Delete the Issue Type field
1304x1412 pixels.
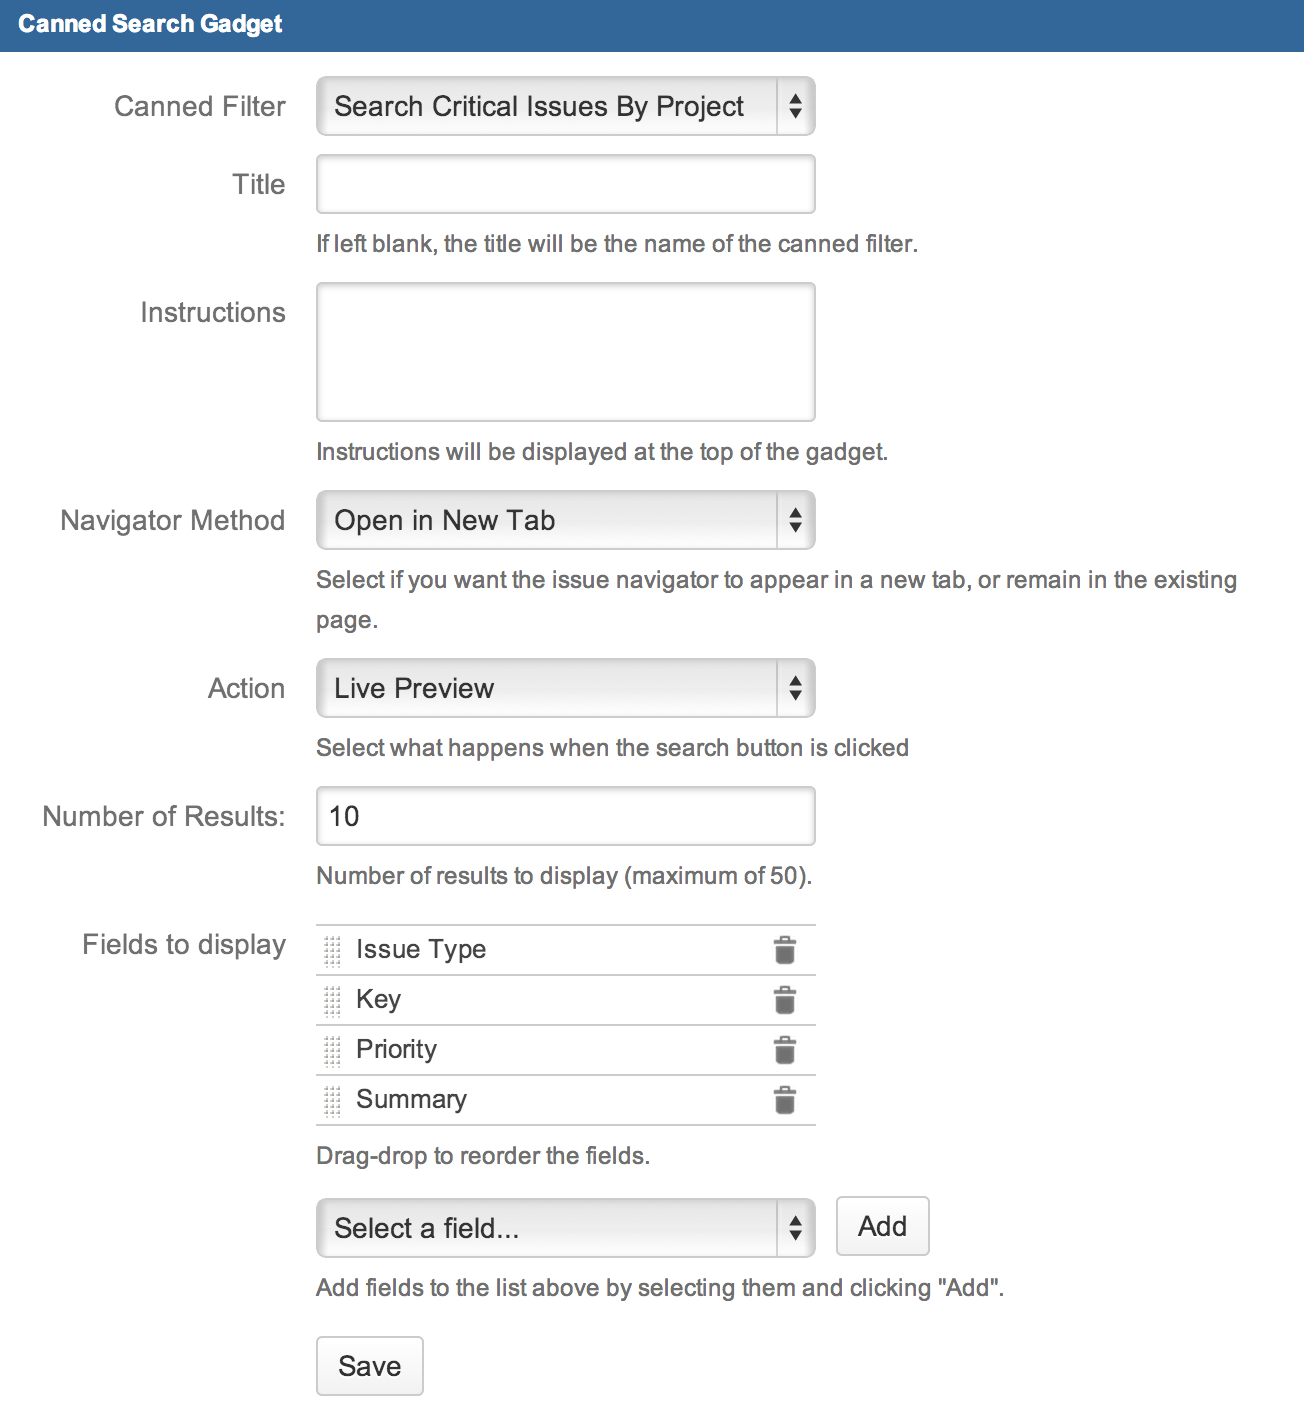[x=785, y=950]
